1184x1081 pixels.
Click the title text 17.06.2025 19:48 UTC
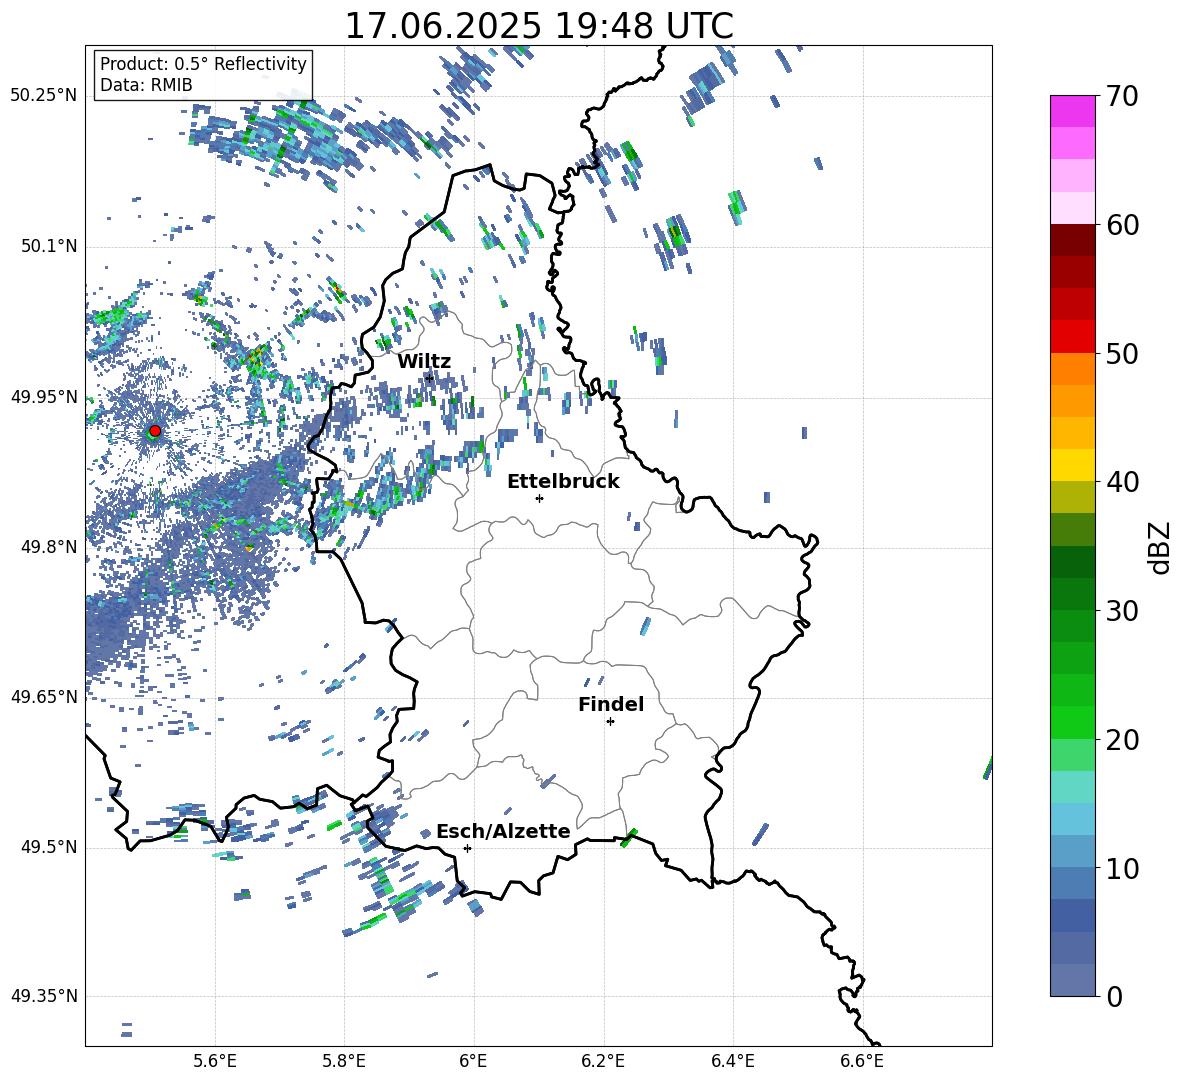(539, 26)
